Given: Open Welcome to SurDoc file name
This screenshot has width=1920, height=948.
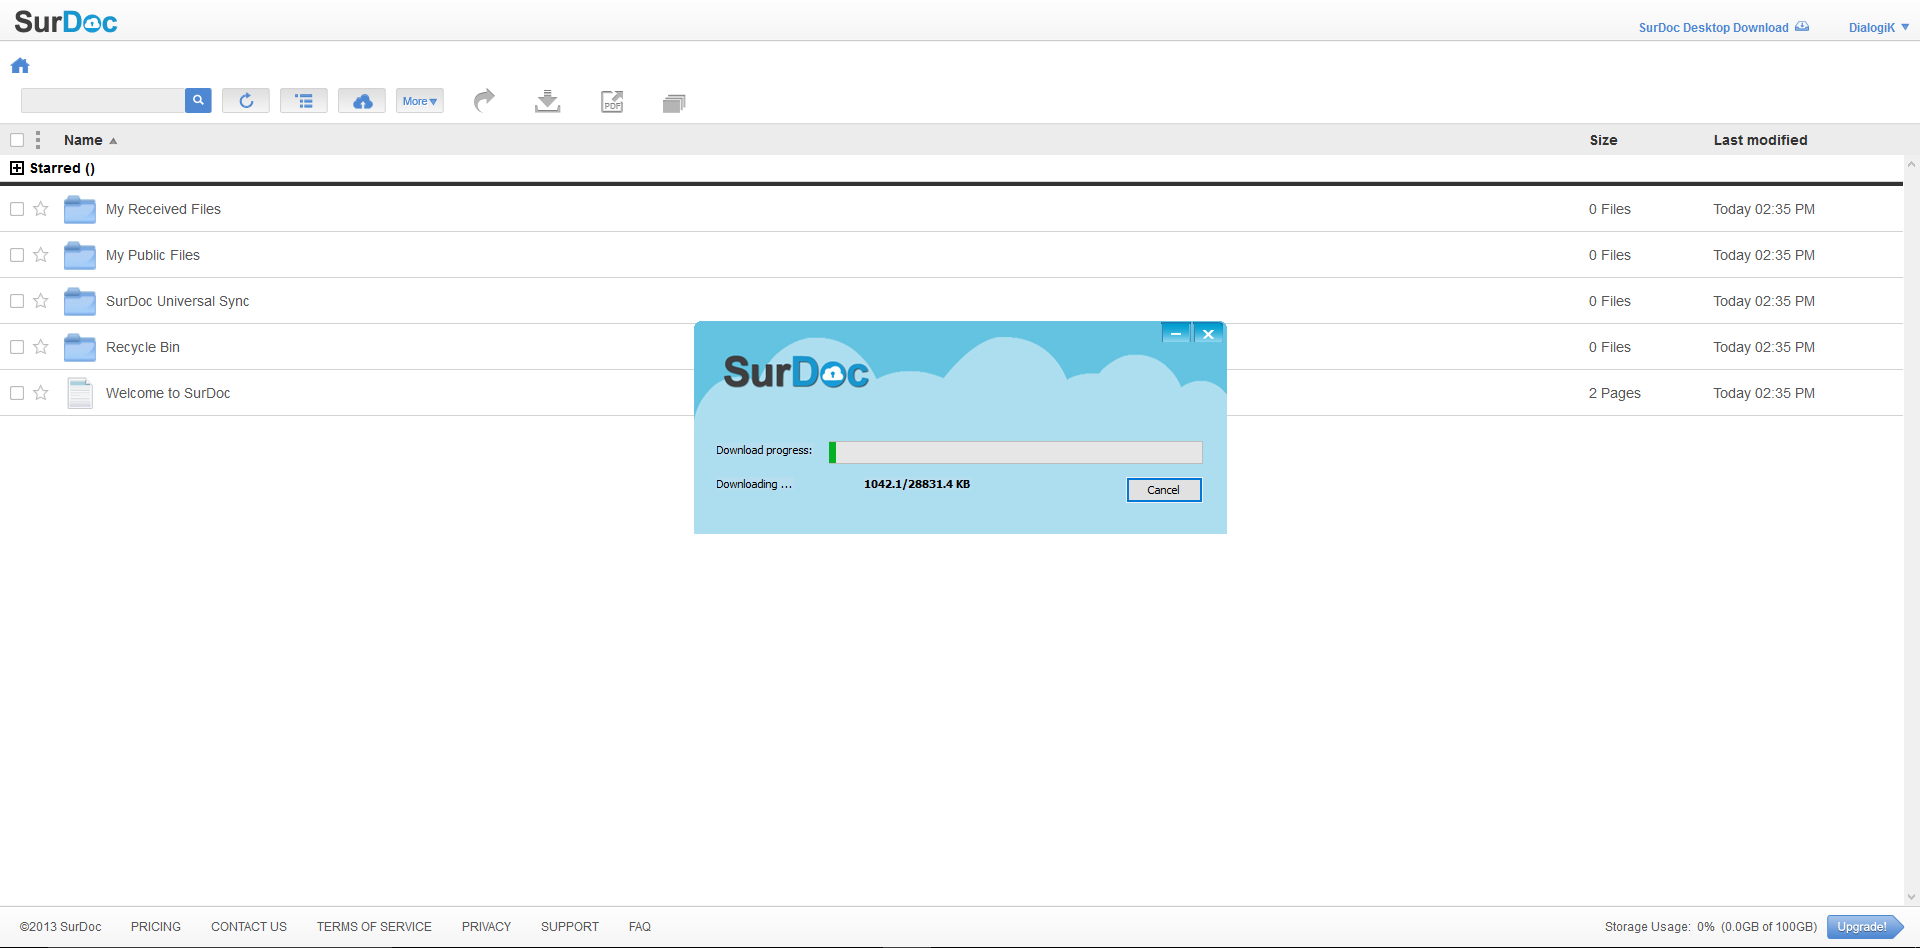Looking at the screenshot, I should pos(168,393).
